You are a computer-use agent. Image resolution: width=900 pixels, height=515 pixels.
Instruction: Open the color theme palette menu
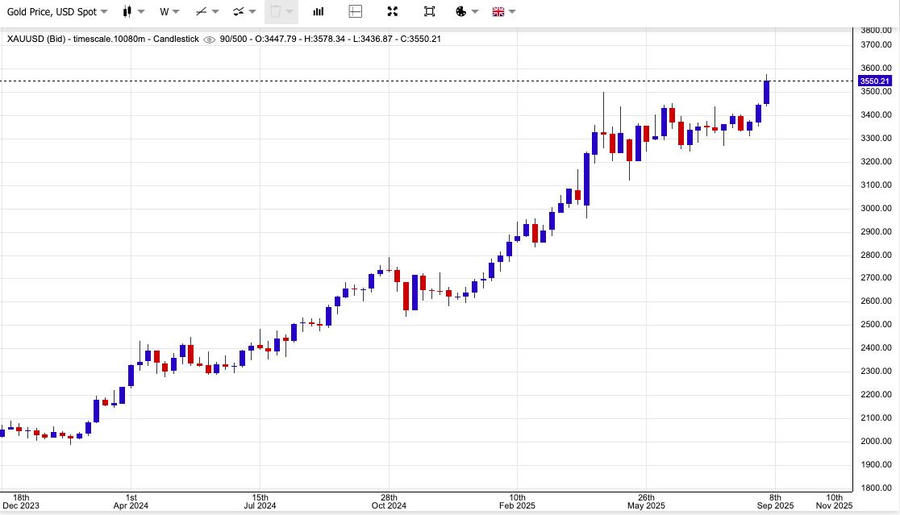pos(466,12)
